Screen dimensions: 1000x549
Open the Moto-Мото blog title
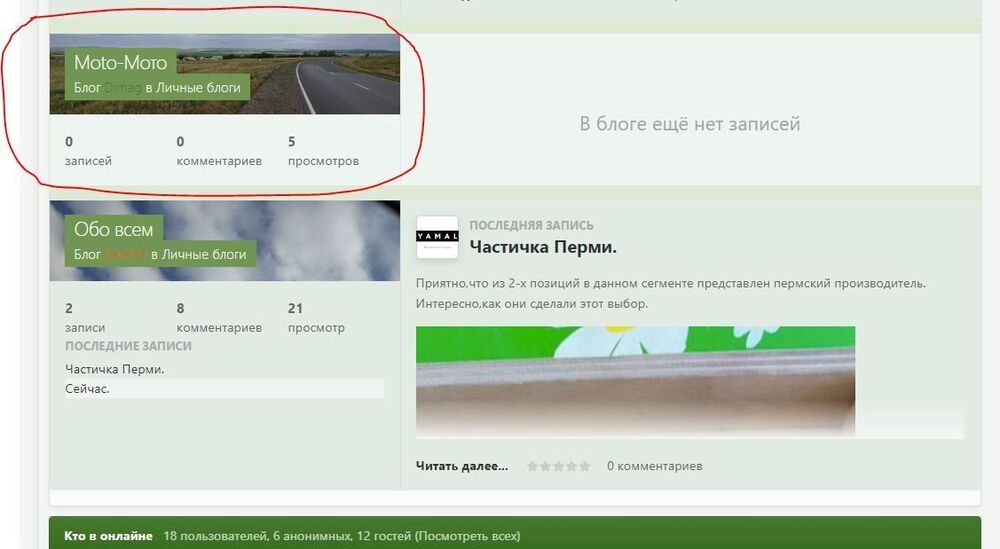(121, 62)
